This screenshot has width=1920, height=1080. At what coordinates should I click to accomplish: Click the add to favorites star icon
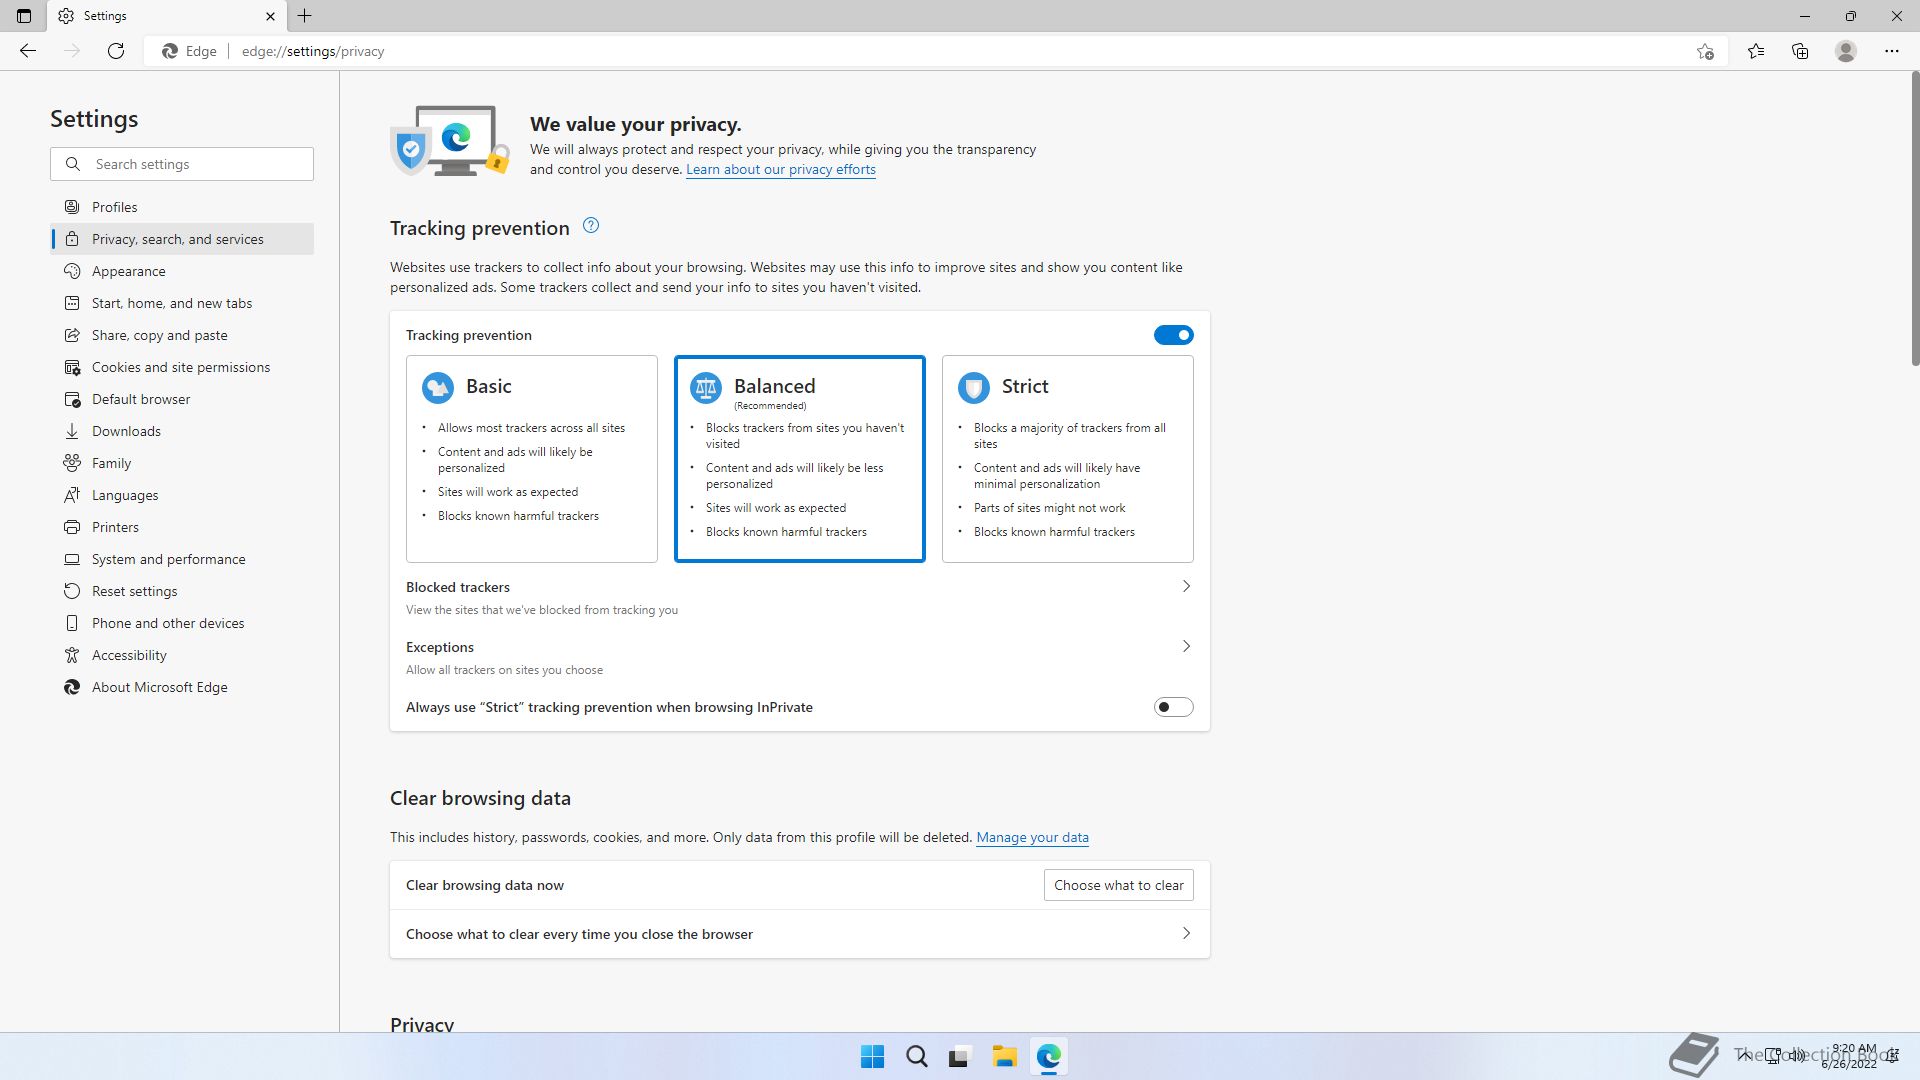click(x=1705, y=51)
